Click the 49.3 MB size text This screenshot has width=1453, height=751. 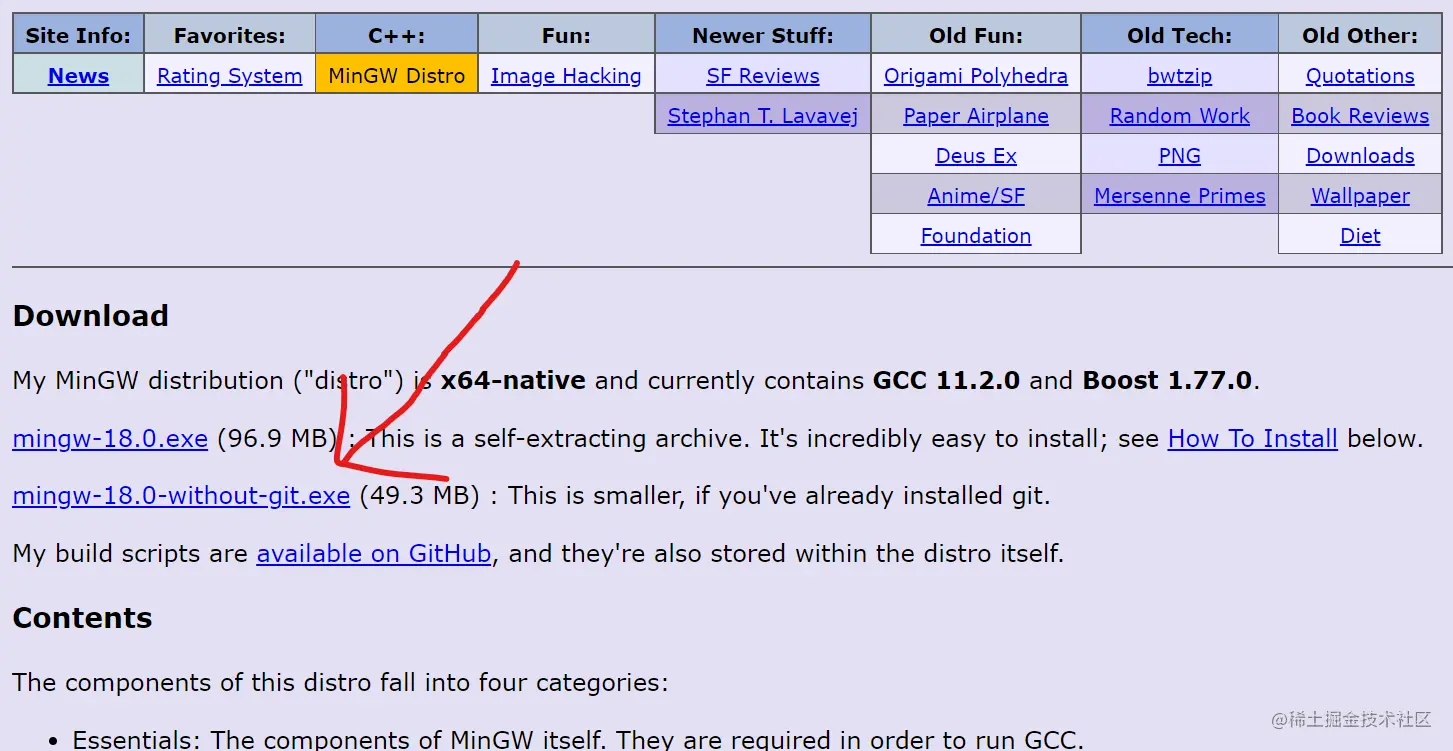(420, 495)
